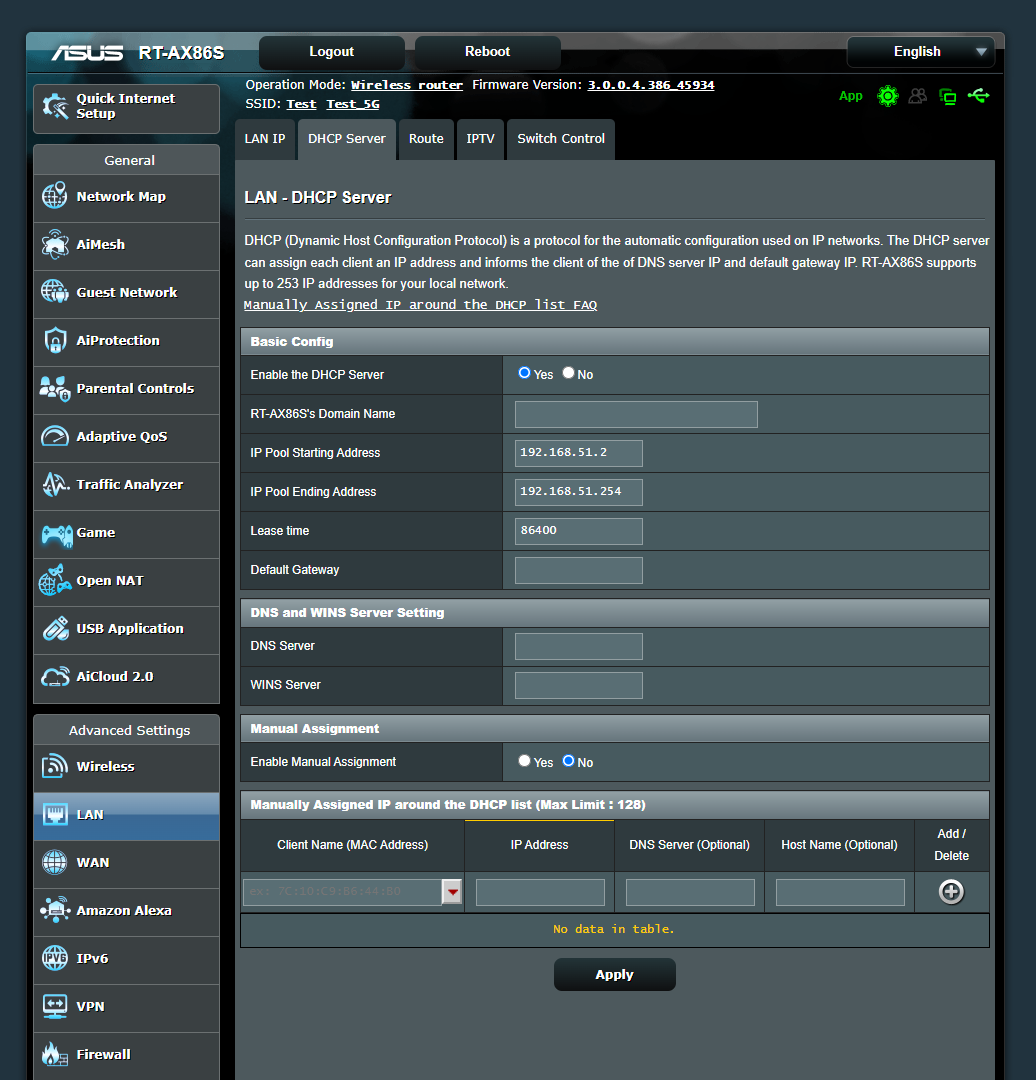Add a manual IP assignment with the plus icon
Screen dimensions: 1036x1080
pos(950,891)
